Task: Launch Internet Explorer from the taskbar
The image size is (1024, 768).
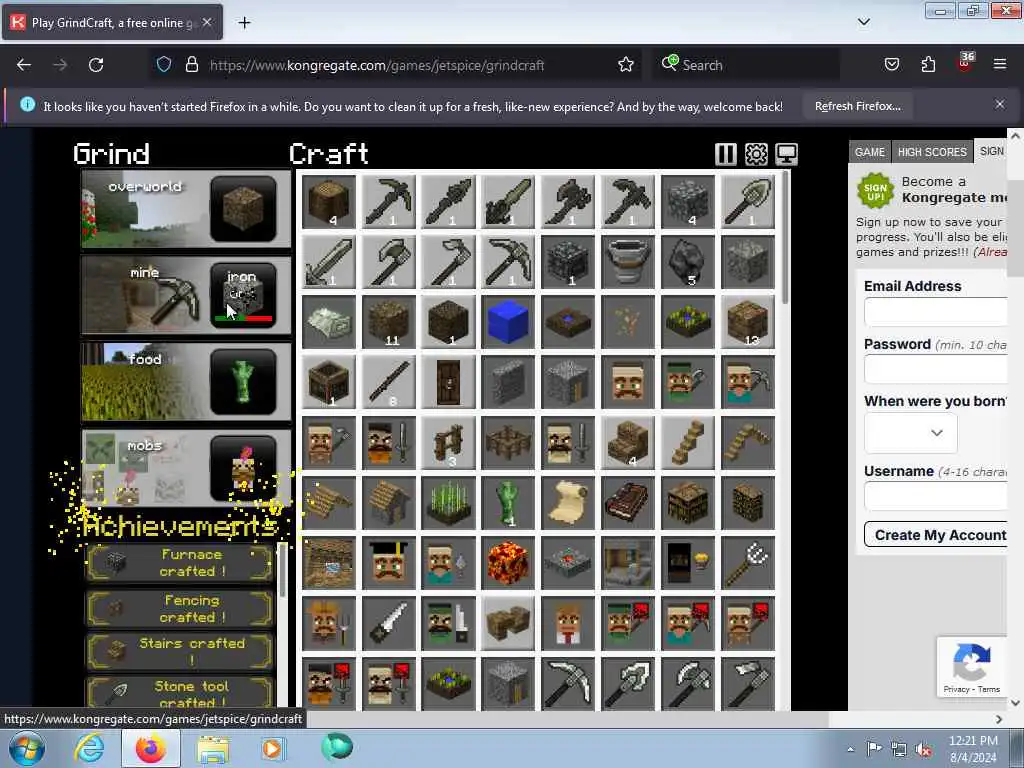Action: tap(89, 748)
